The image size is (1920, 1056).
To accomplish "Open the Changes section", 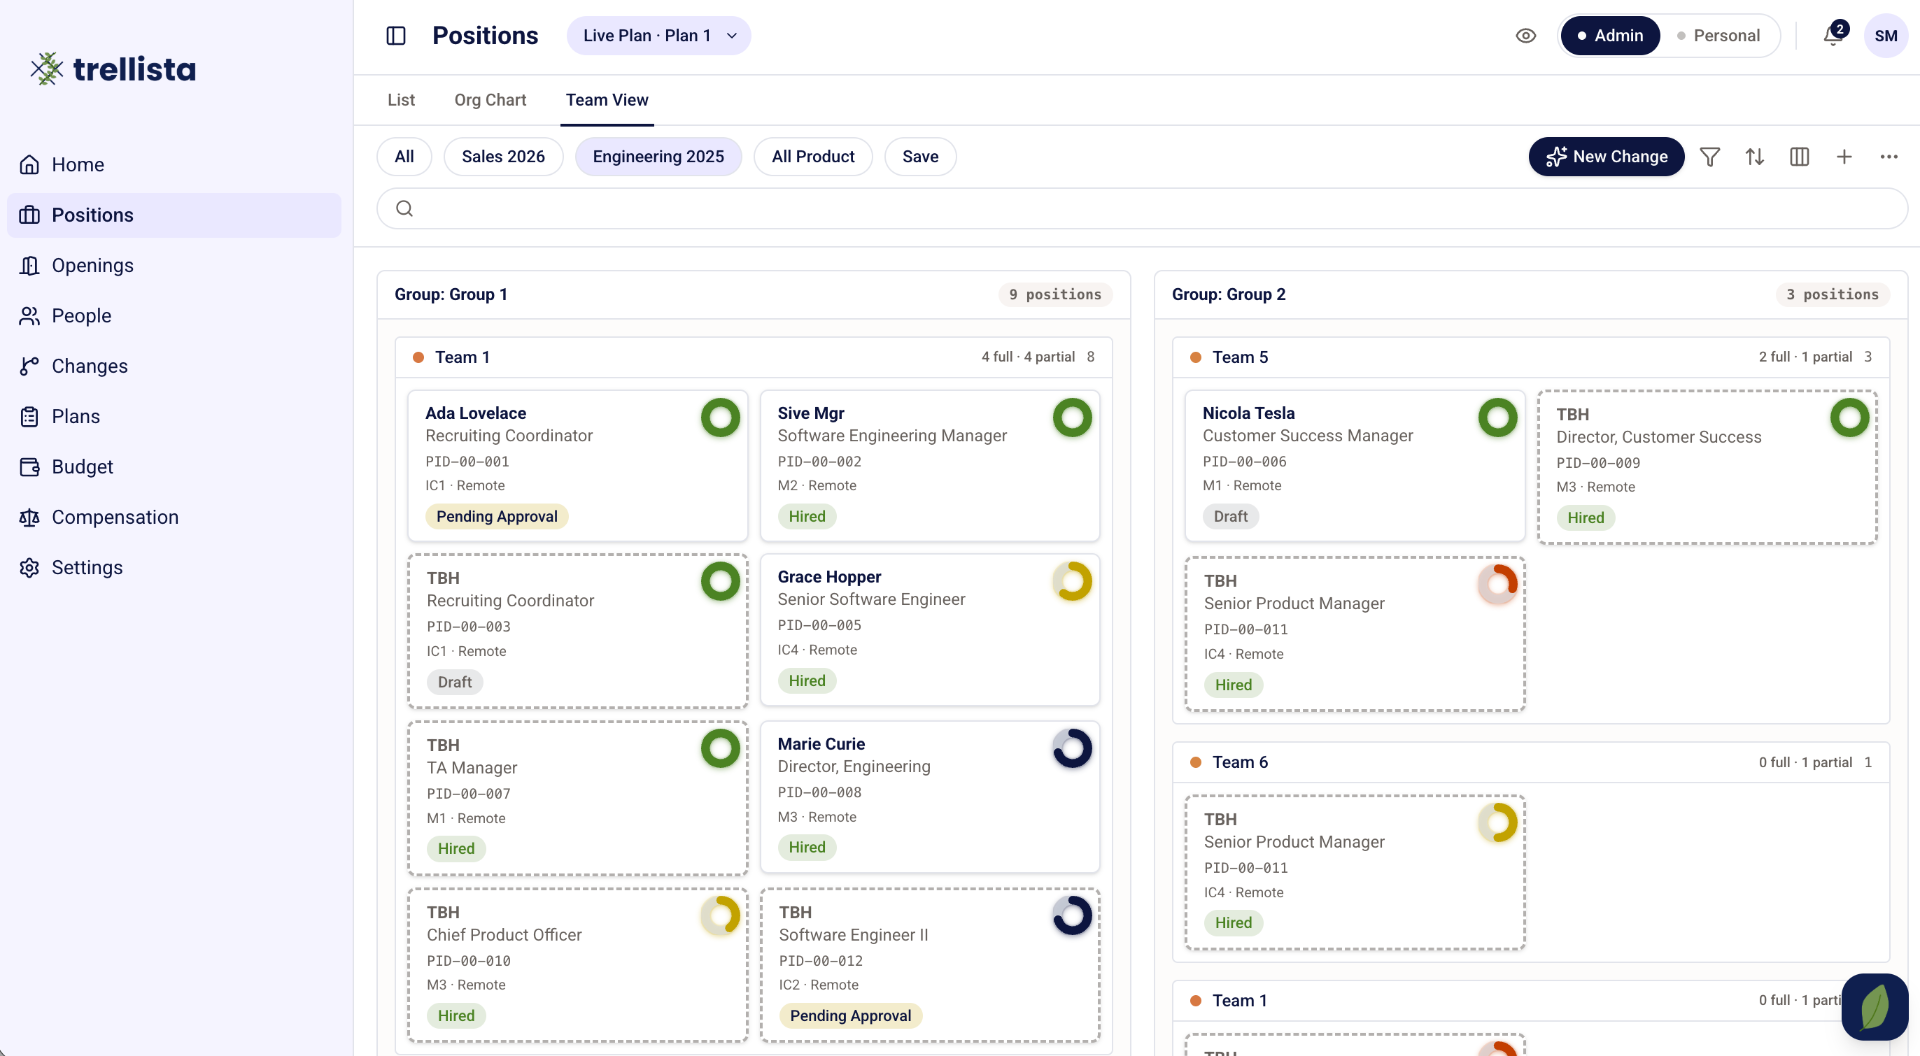I will 174,366.
